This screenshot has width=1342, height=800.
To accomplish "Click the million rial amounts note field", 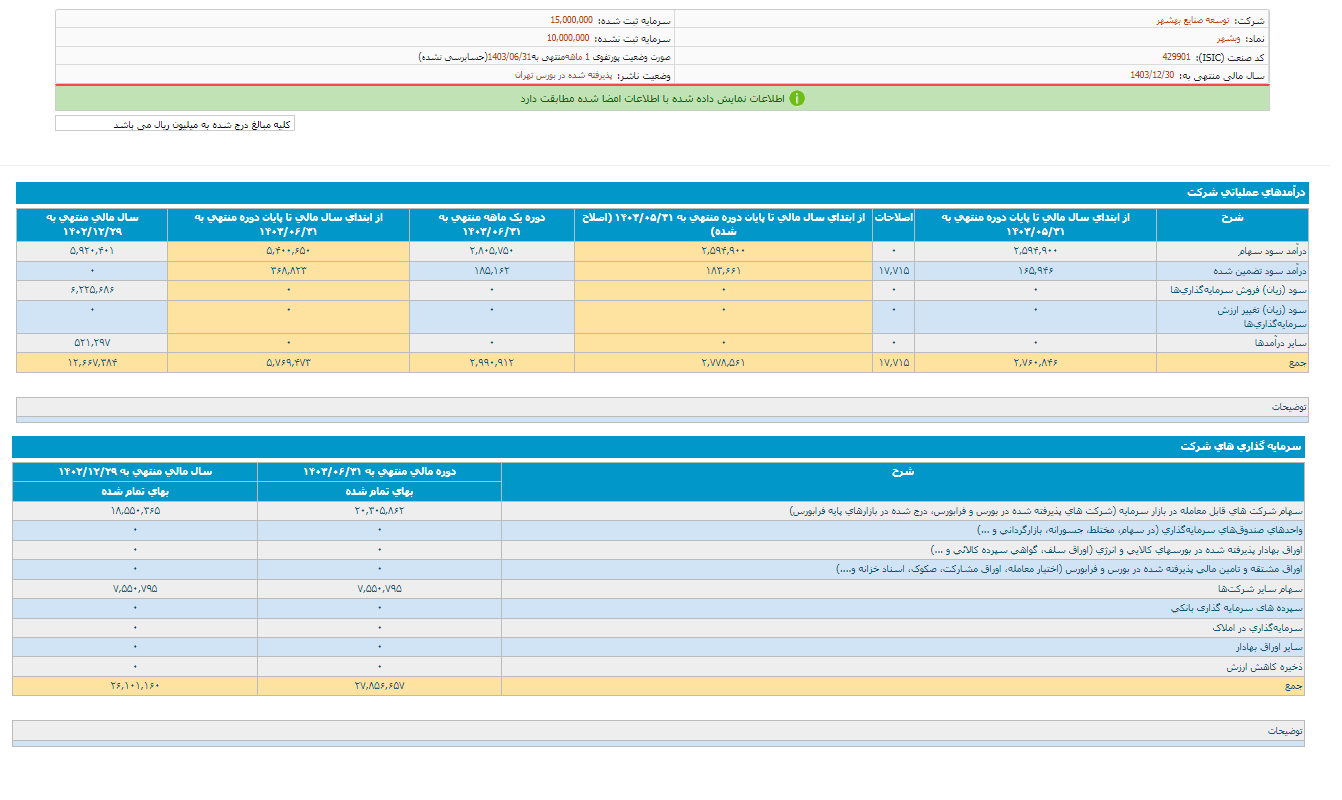I will point(175,124).
